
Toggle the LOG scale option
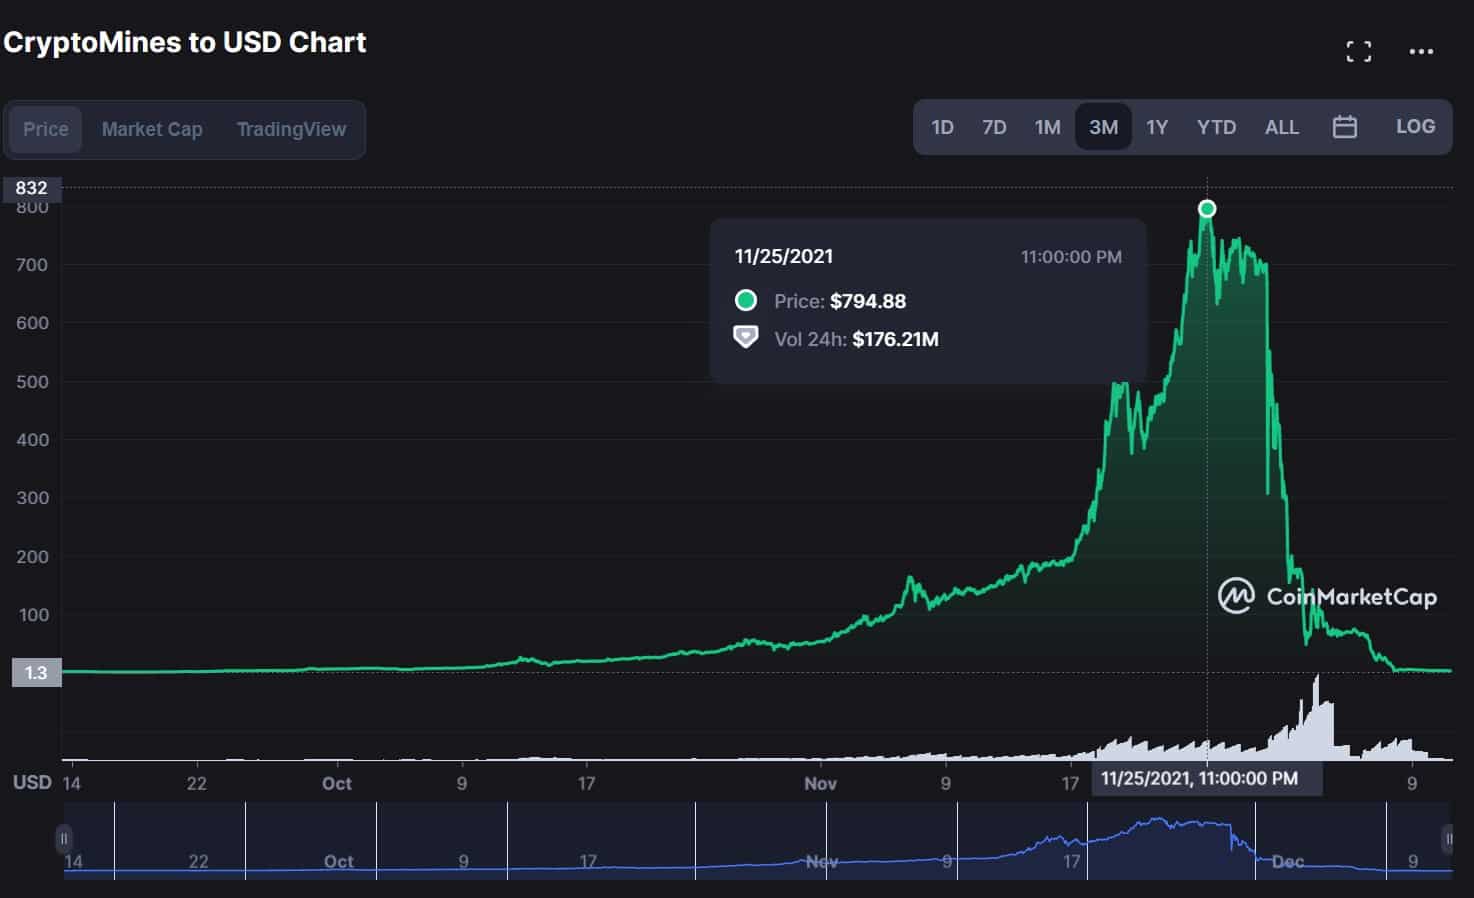1415,127
